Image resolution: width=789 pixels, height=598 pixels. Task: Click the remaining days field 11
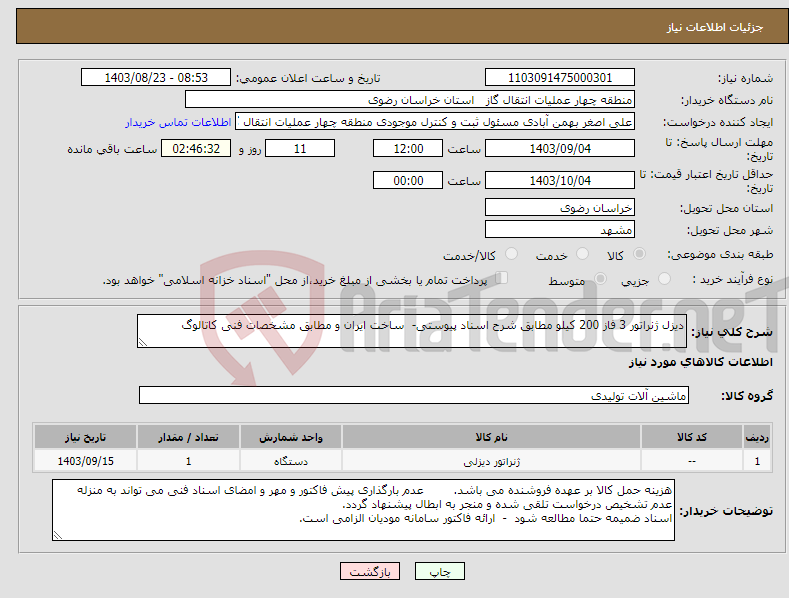[300, 148]
